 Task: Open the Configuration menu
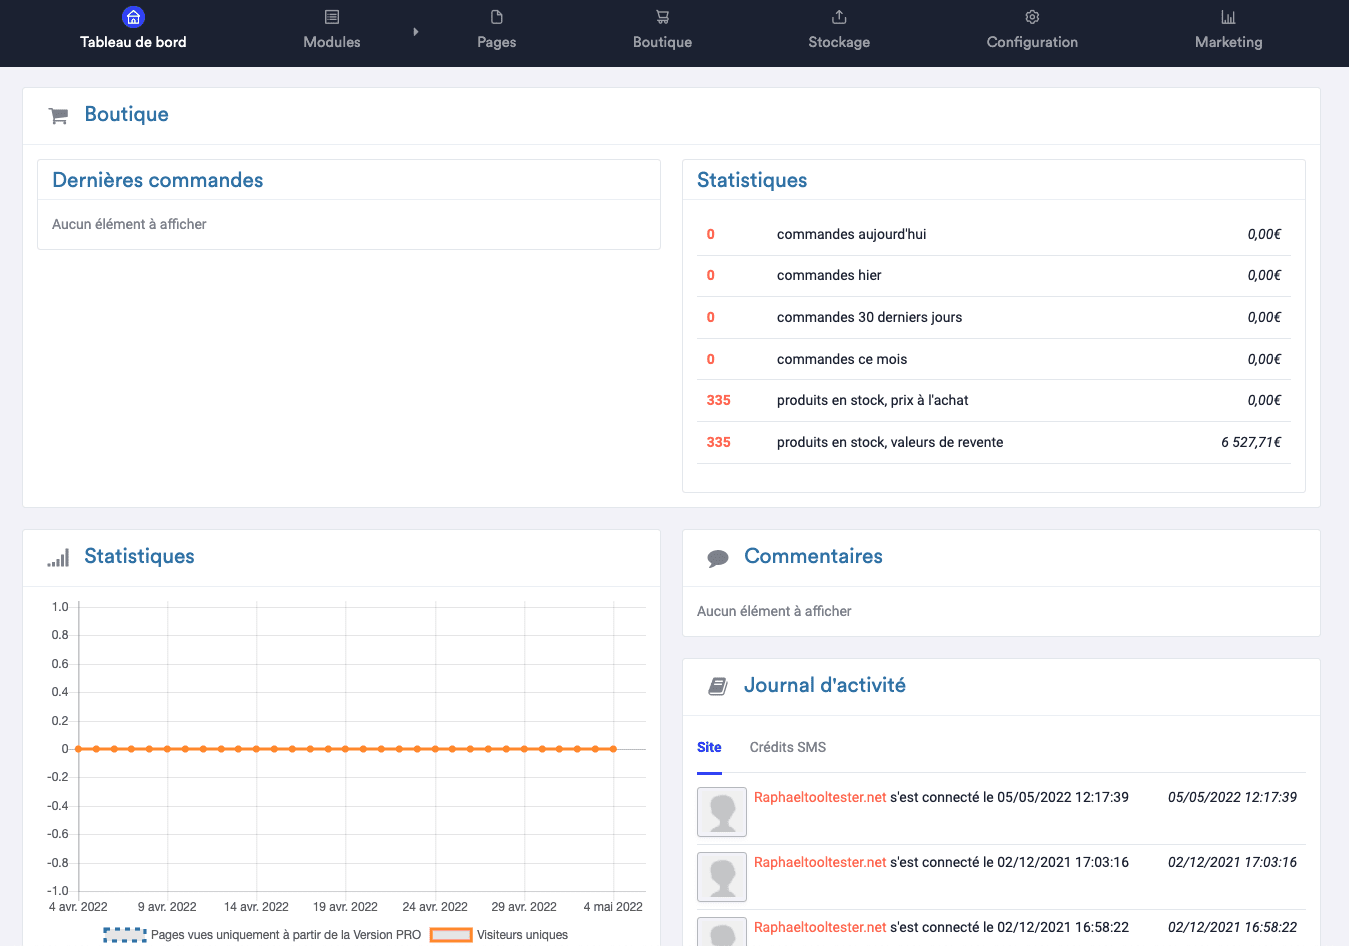tap(1032, 42)
